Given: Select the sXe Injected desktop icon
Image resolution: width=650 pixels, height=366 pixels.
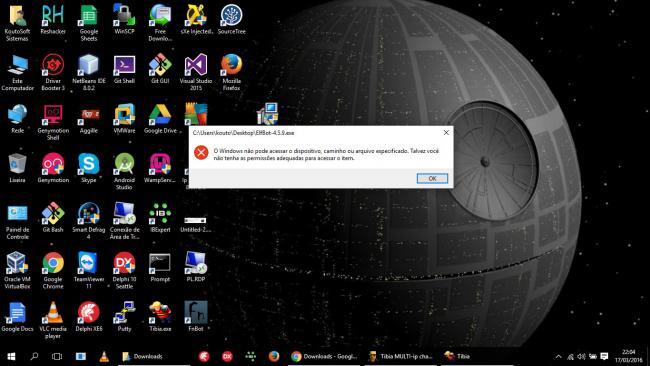Looking at the screenshot, I should point(196,19).
